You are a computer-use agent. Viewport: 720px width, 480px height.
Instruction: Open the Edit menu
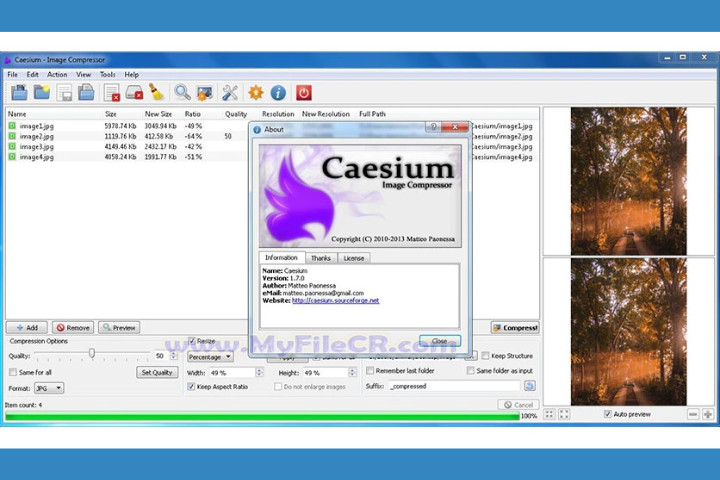[x=32, y=74]
